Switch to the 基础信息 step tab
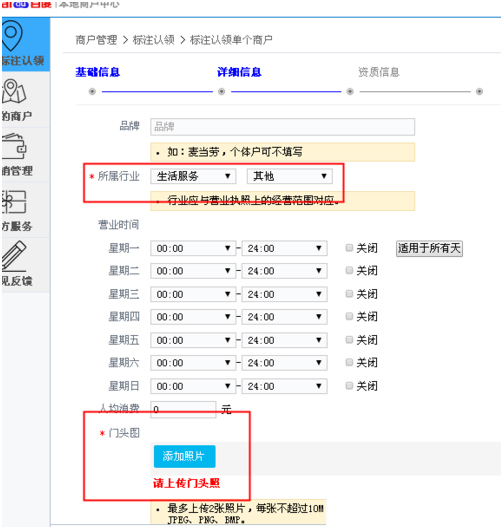 tap(97, 72)
